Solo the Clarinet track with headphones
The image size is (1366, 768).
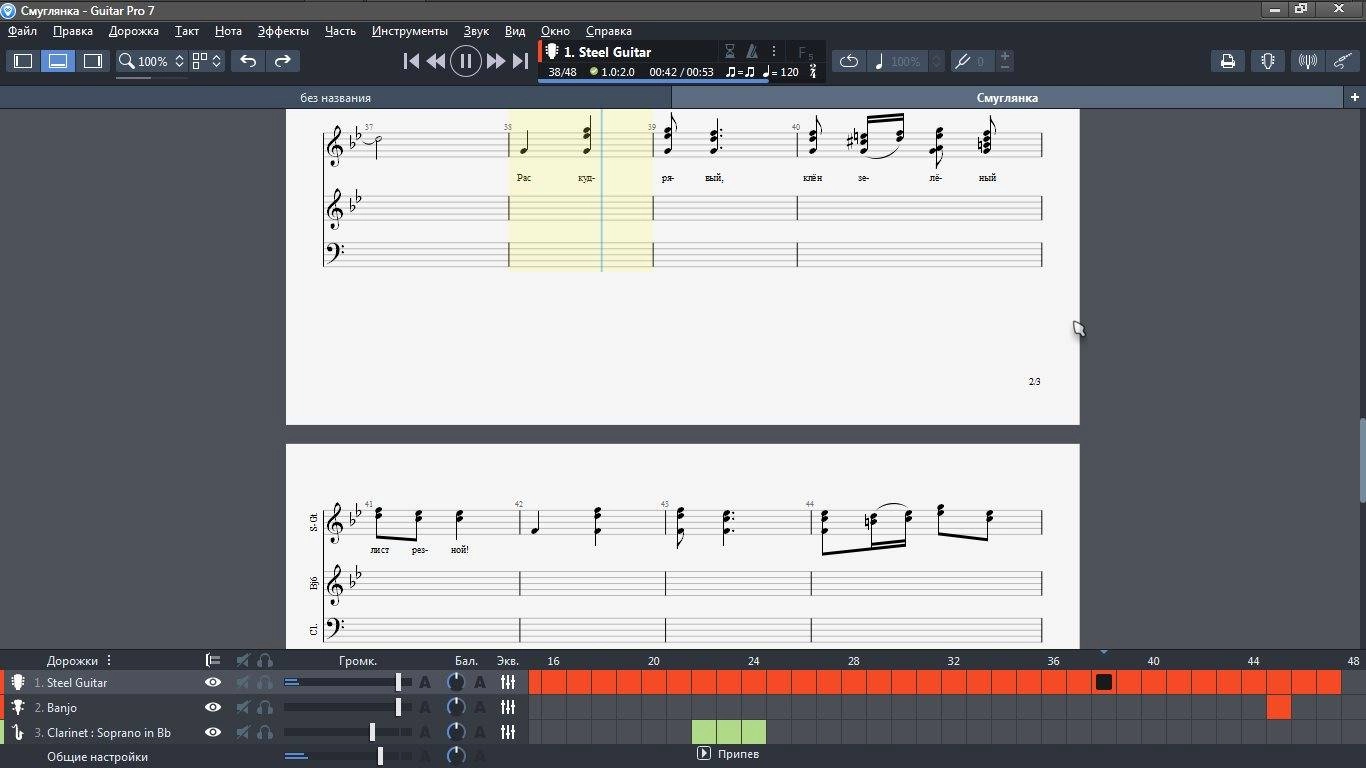click(x=265, y=732)
